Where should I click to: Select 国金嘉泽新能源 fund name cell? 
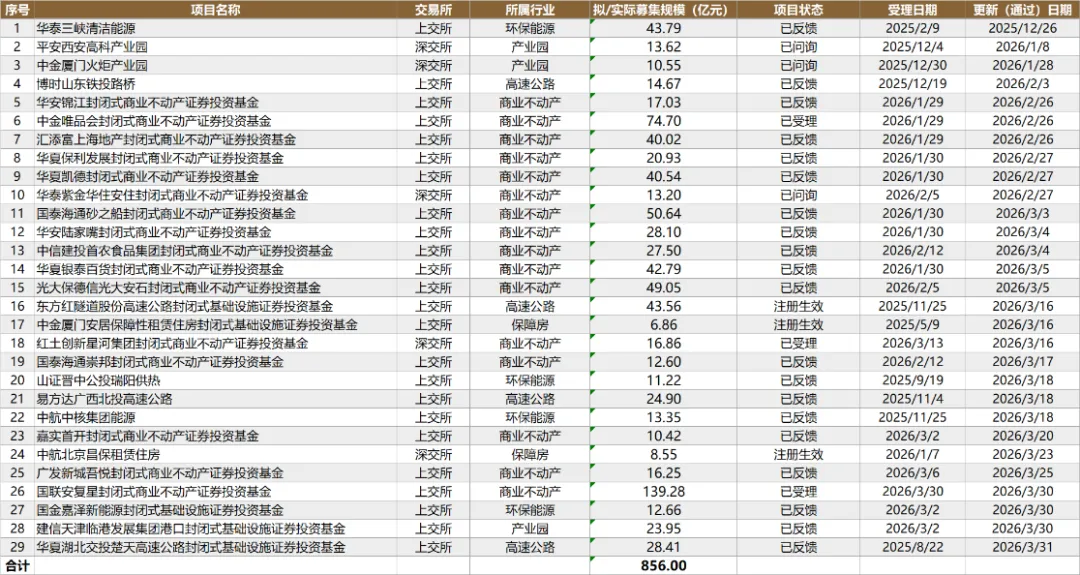tap(216, 510)
